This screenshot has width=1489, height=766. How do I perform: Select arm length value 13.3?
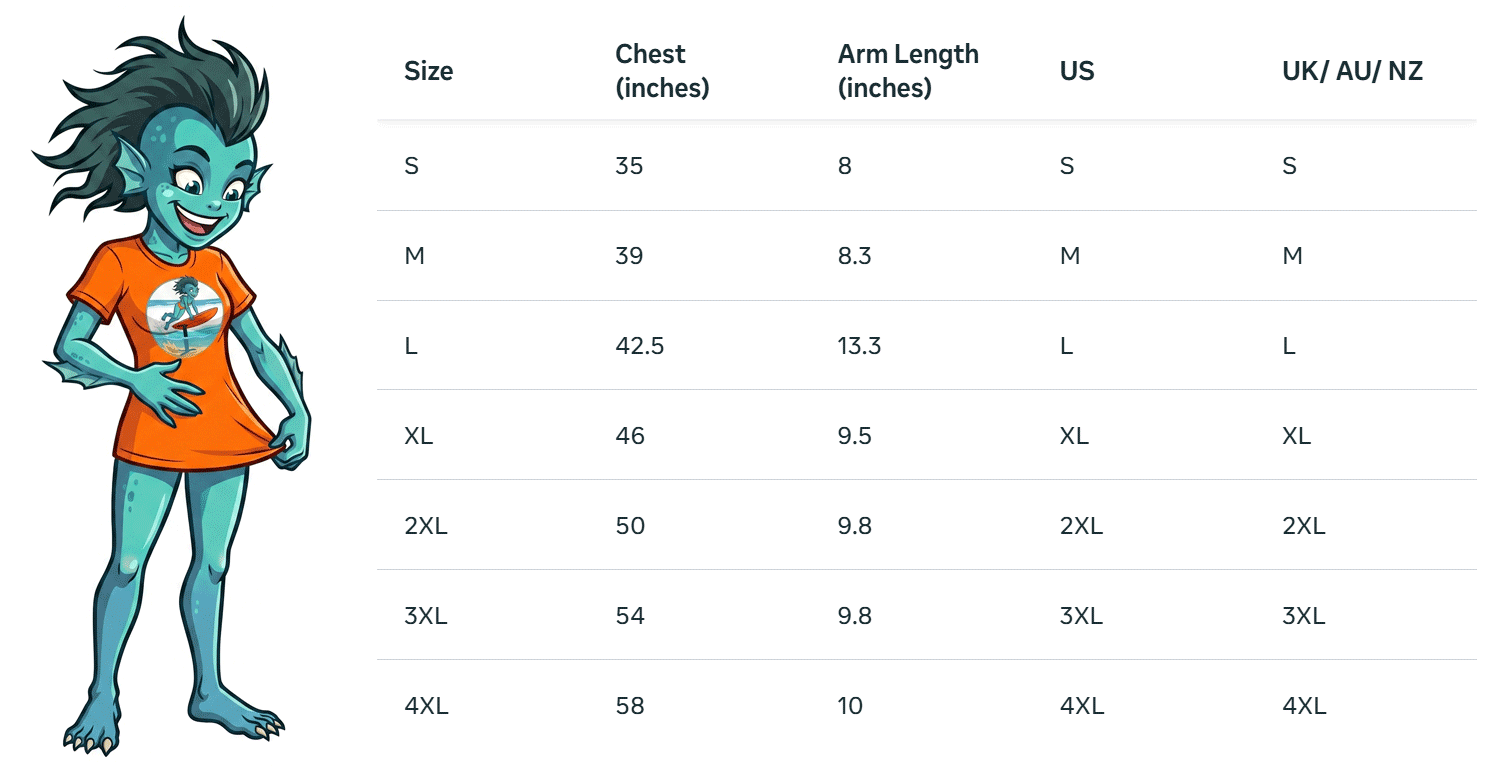click(859, 346)
